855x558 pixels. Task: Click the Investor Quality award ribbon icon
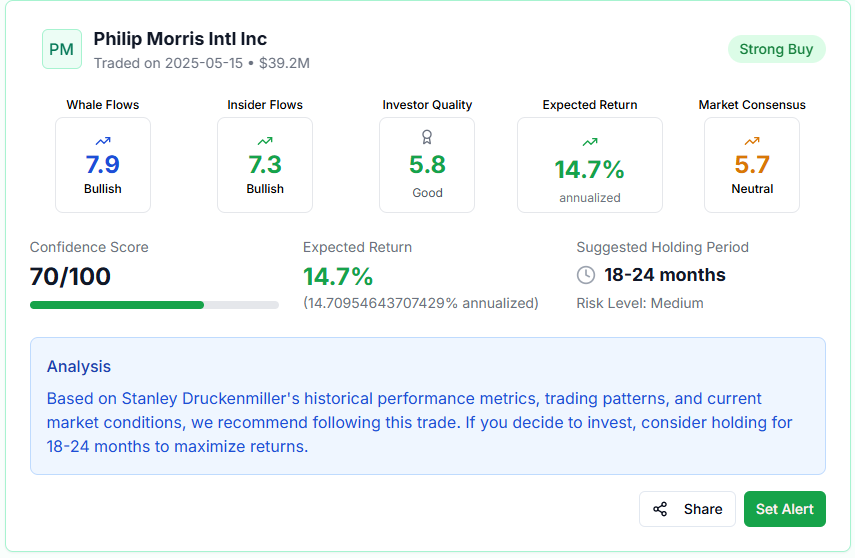[x=427, y=137]
